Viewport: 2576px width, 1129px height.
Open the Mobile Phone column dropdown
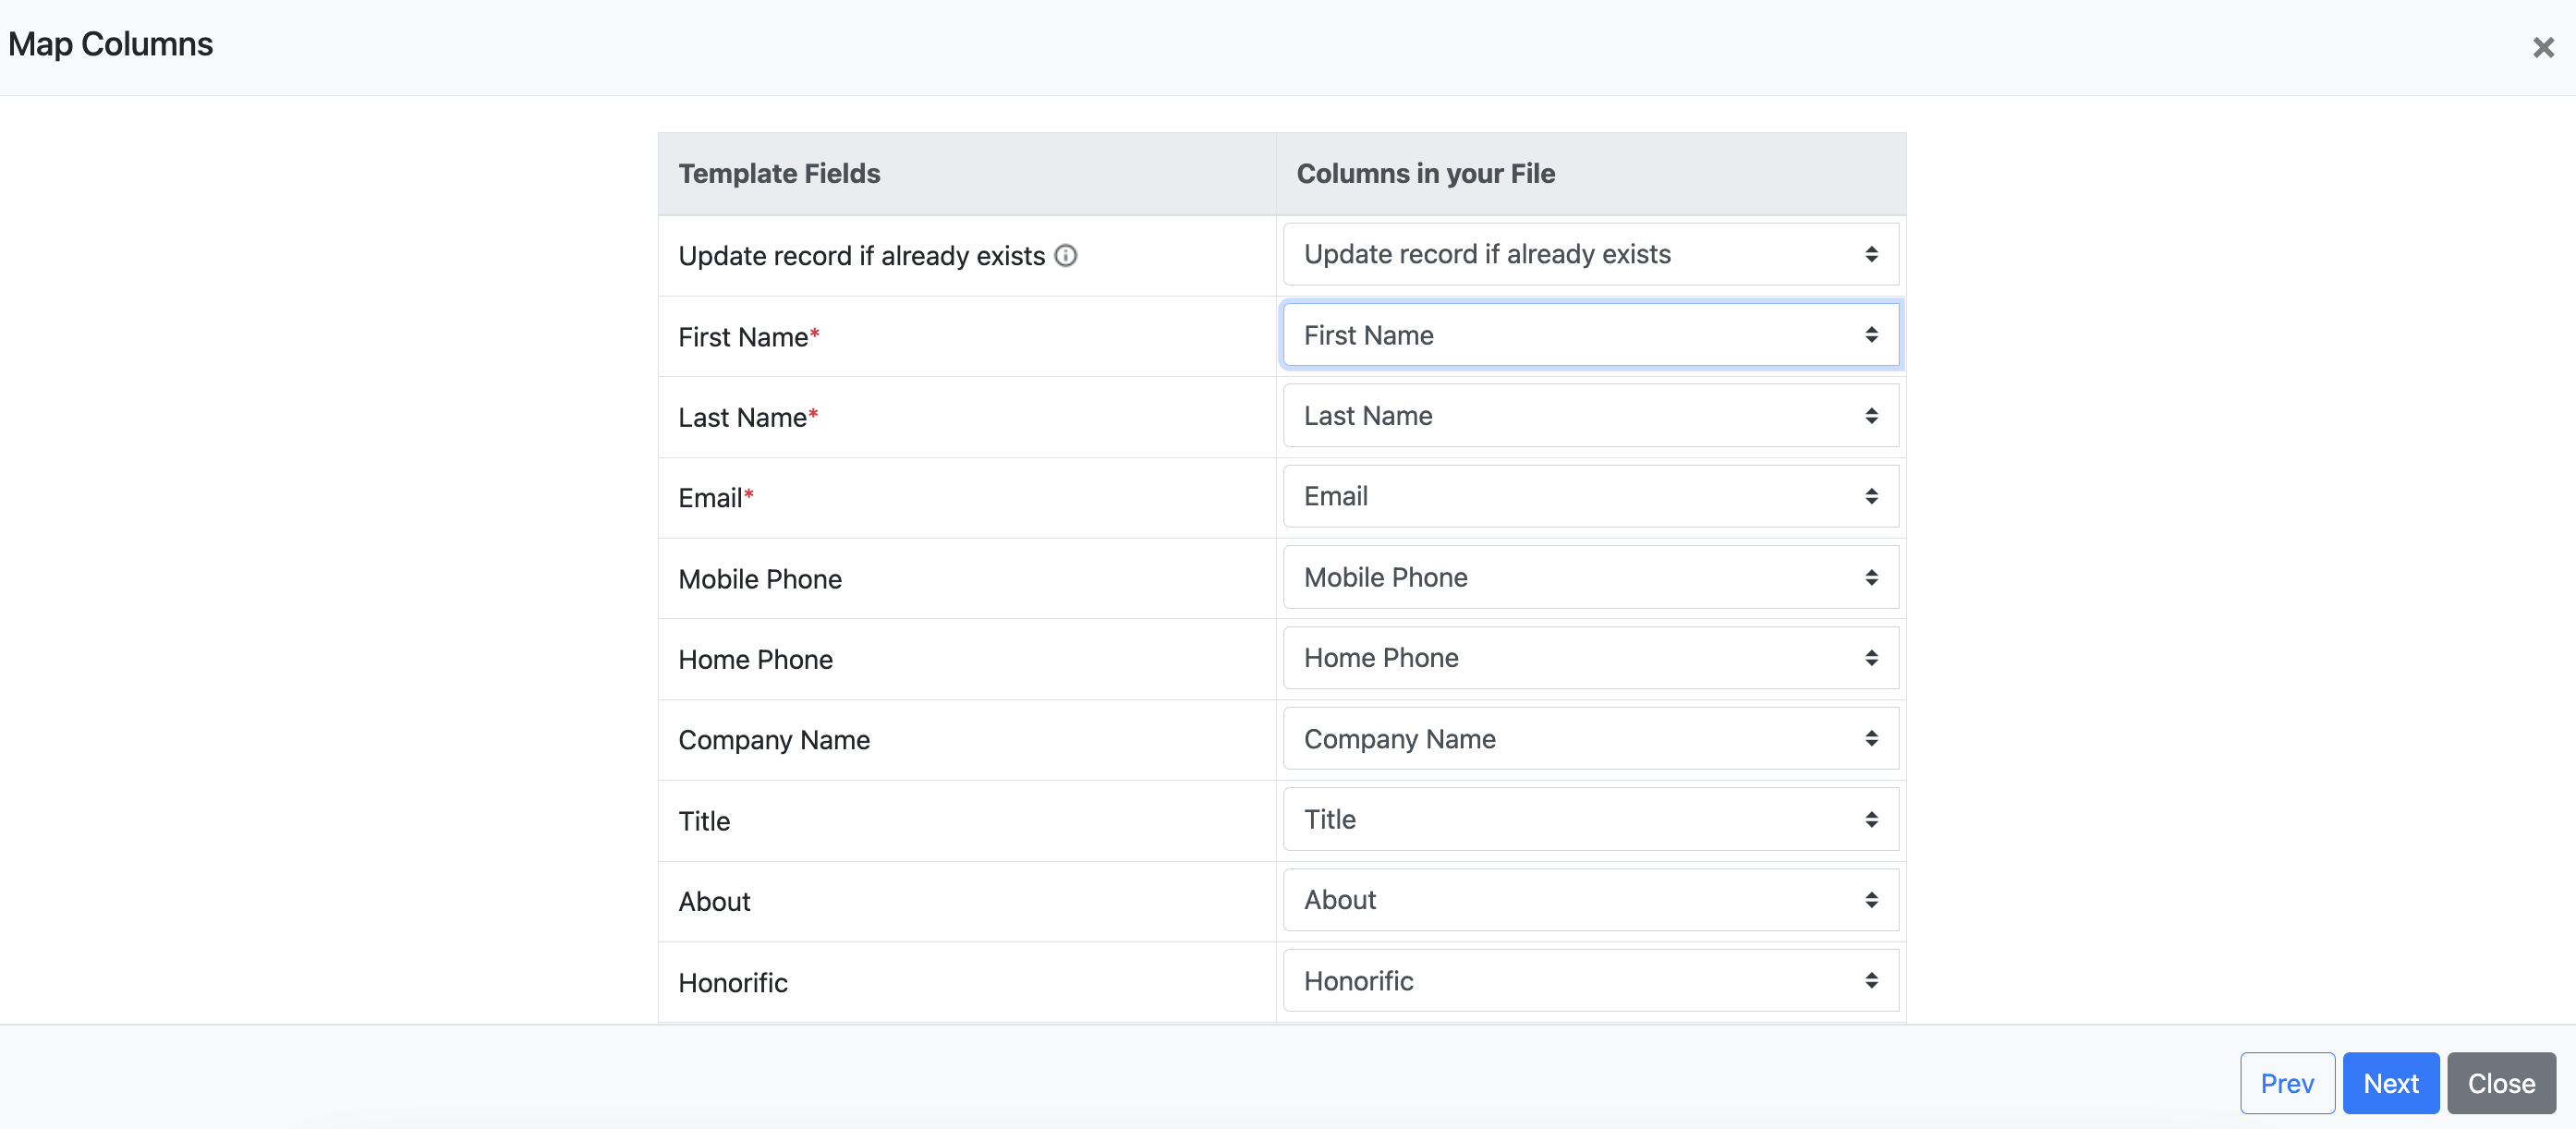pos(1590,577)
